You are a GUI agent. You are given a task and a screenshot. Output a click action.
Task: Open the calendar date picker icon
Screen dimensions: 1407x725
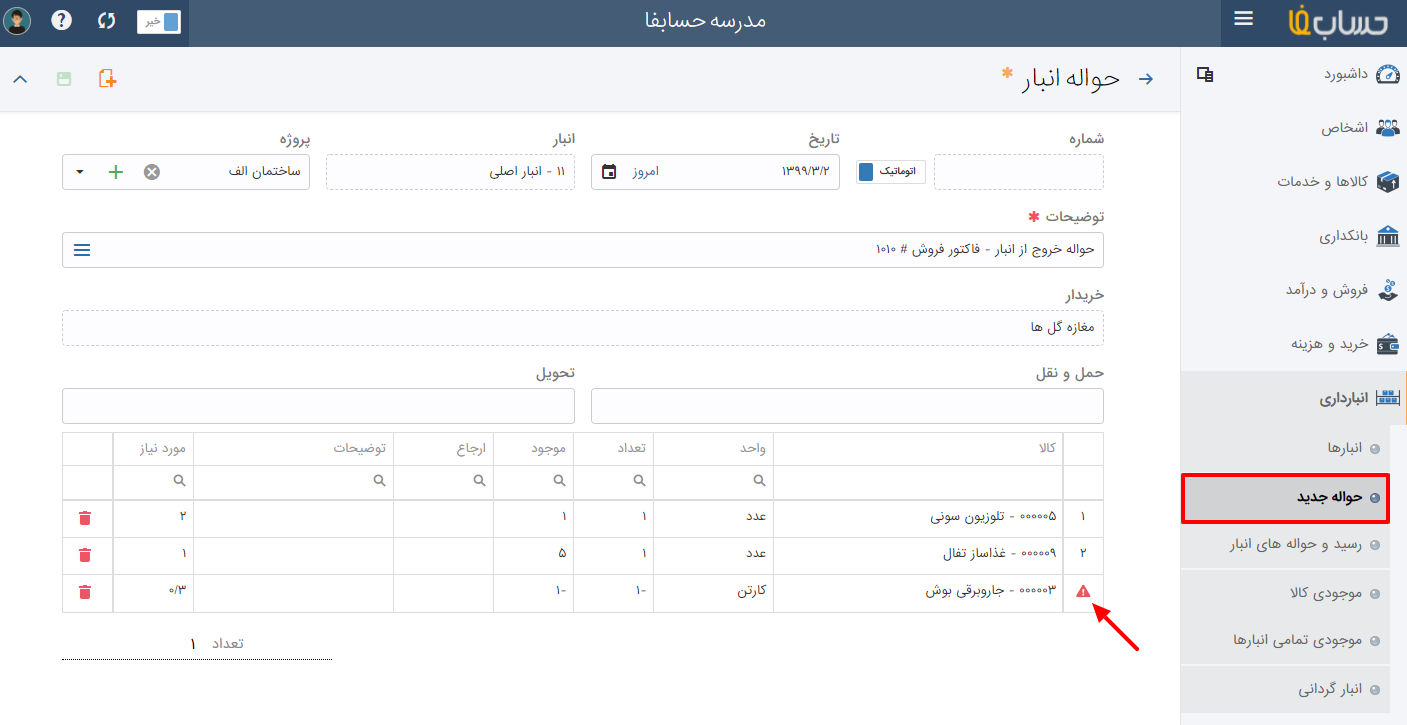click(x=609, y=172)
